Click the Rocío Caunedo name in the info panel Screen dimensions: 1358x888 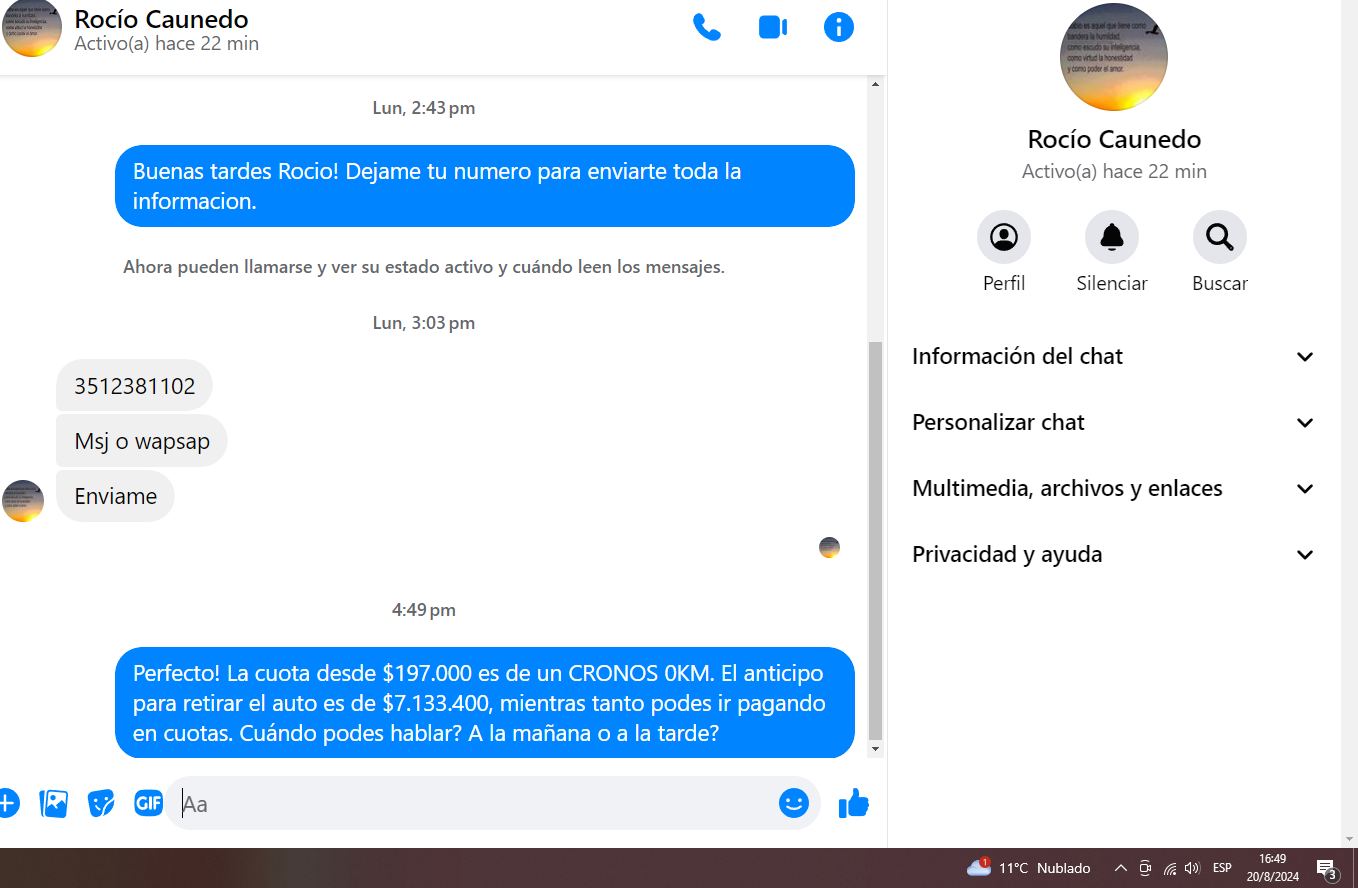click(1114, 139)
